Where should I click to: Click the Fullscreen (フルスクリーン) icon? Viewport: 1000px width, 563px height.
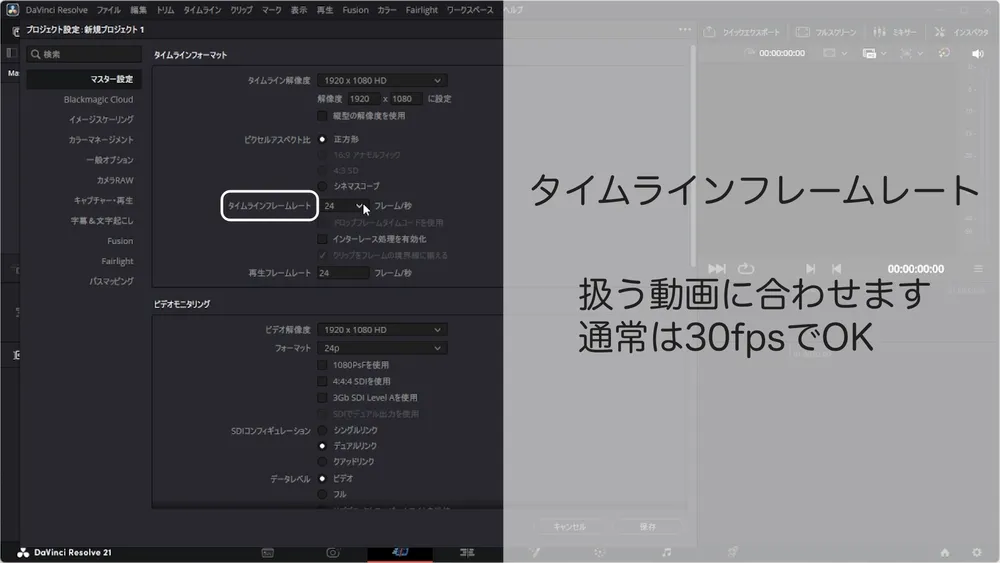[803, 32]
